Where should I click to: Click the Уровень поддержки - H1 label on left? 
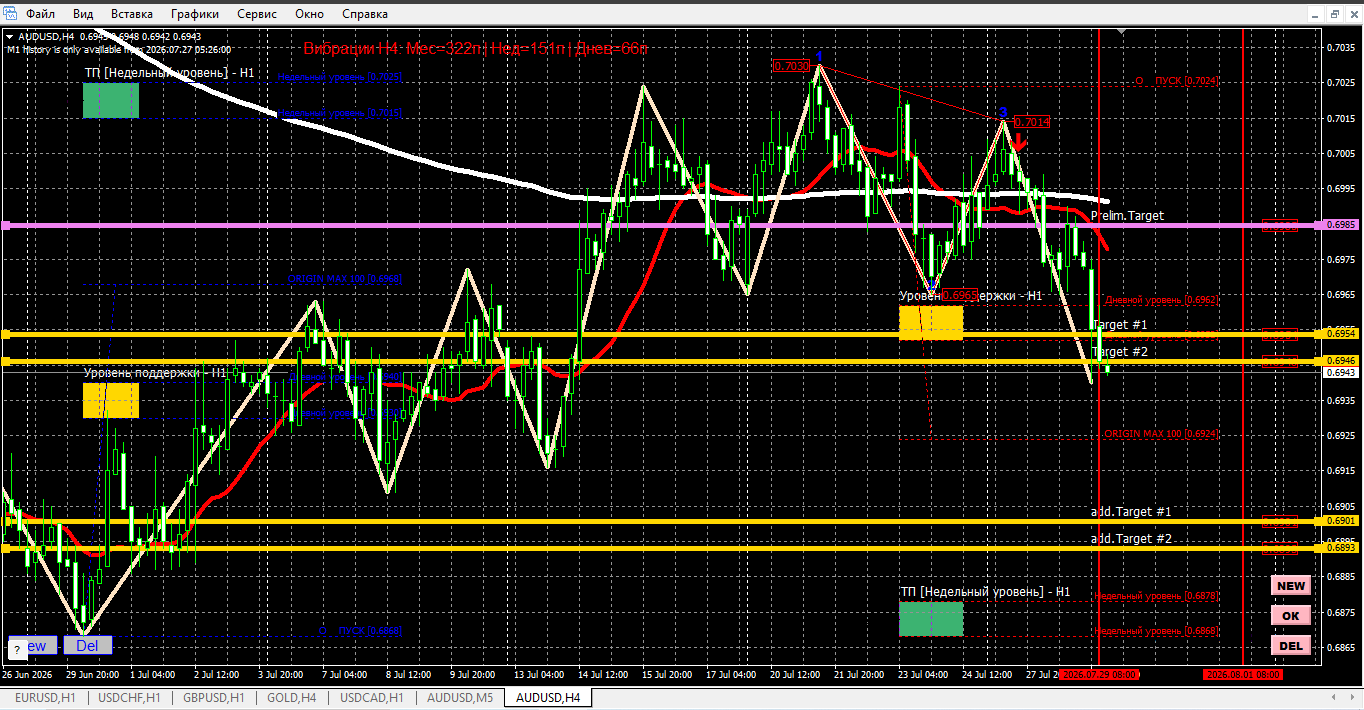coord(155,373)
